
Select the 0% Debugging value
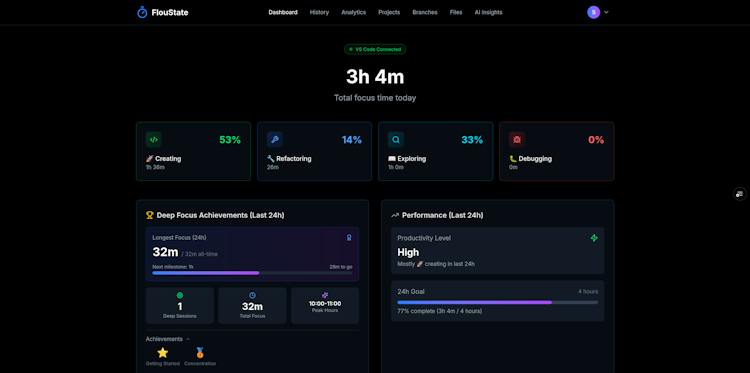(x=596, y=140)
